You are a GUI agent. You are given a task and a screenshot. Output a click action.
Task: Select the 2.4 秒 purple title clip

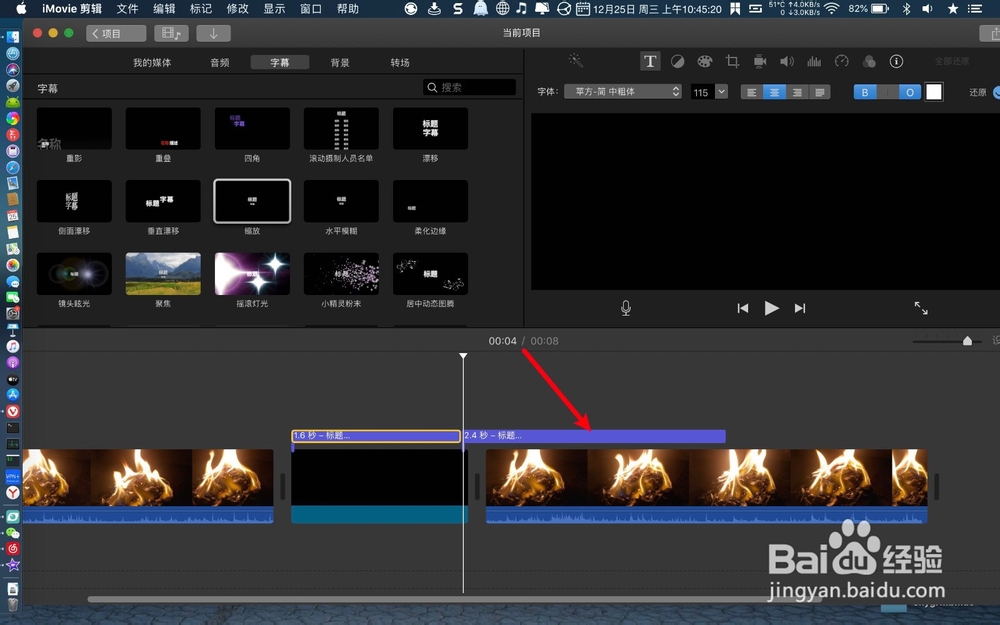point(594,436)
